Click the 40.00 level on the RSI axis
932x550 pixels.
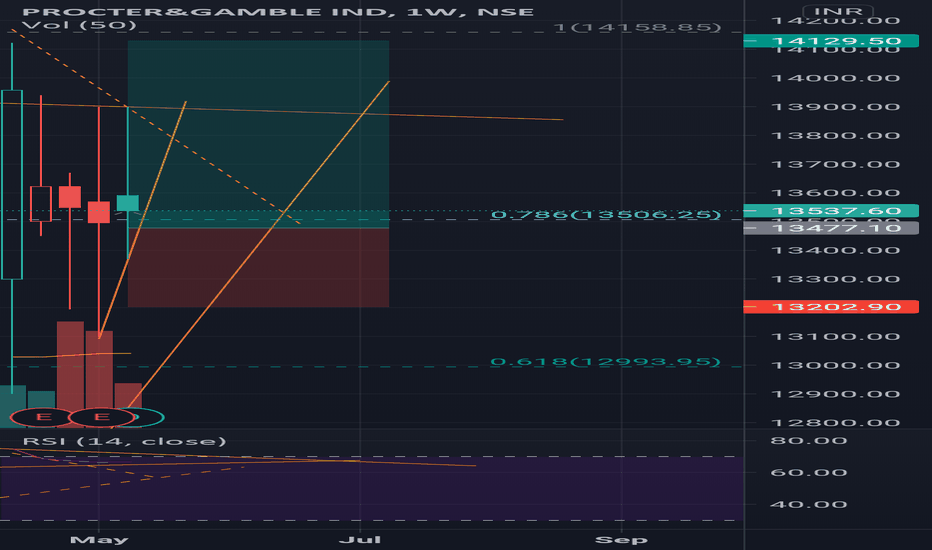click(808, 505)
